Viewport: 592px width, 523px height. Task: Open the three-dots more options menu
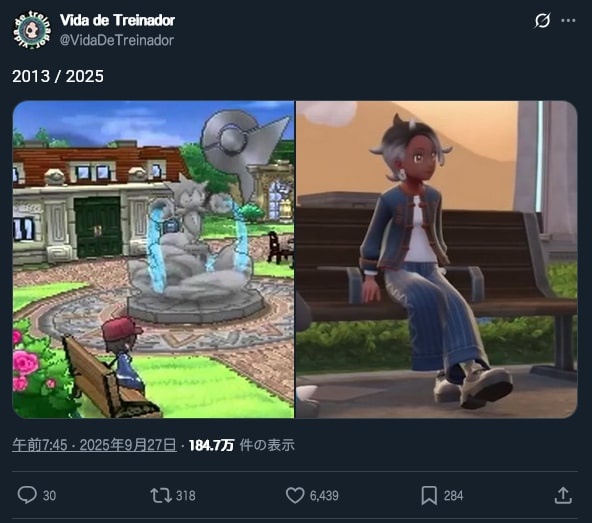pos(568,20)
